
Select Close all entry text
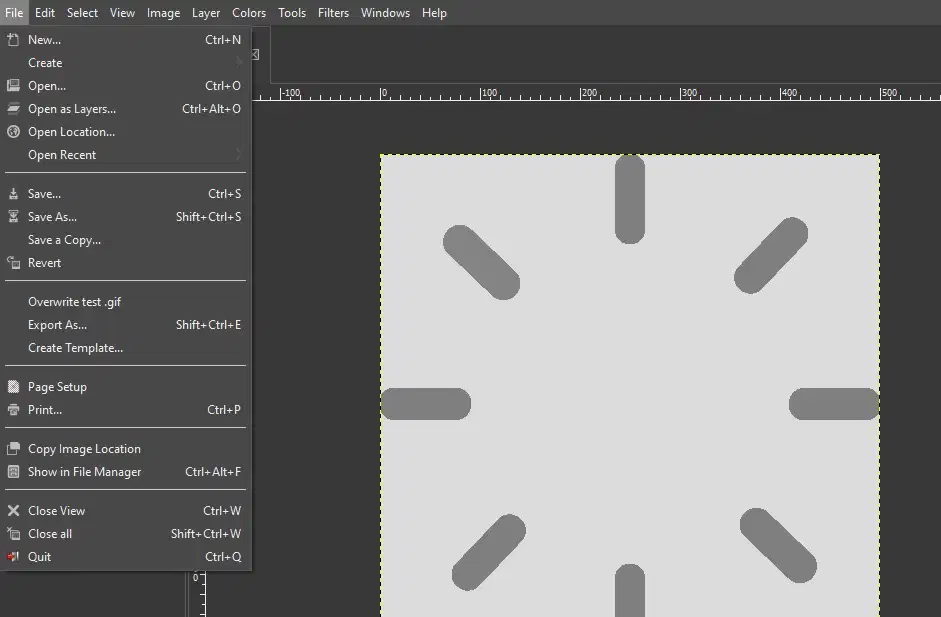pos(50,534)
